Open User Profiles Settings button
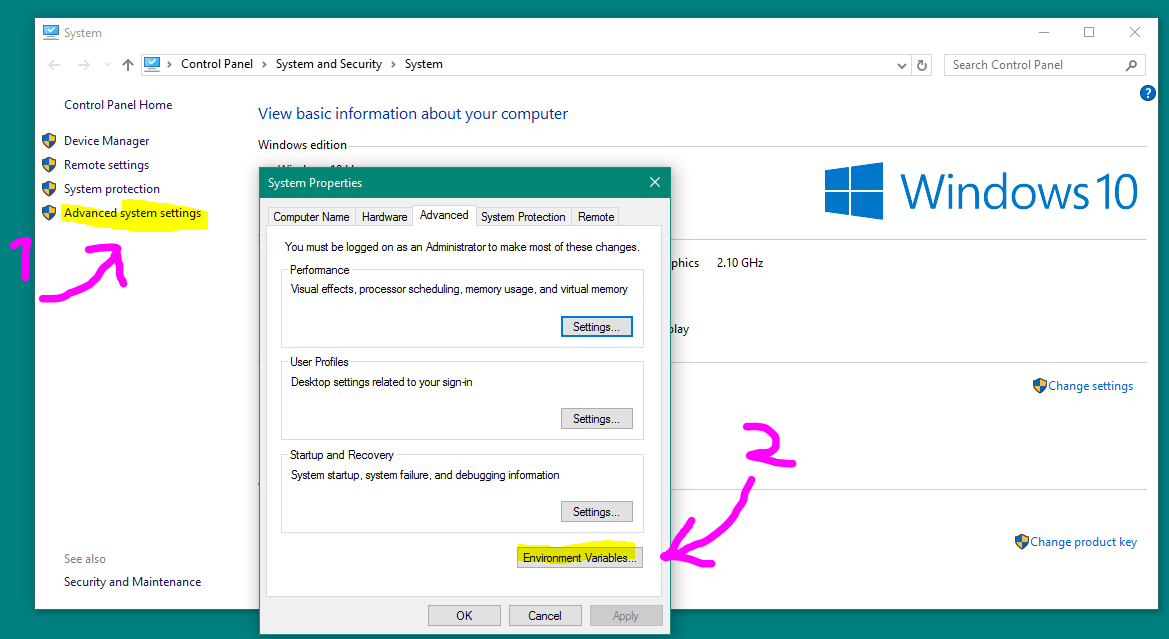 click(x=596, y=419)
